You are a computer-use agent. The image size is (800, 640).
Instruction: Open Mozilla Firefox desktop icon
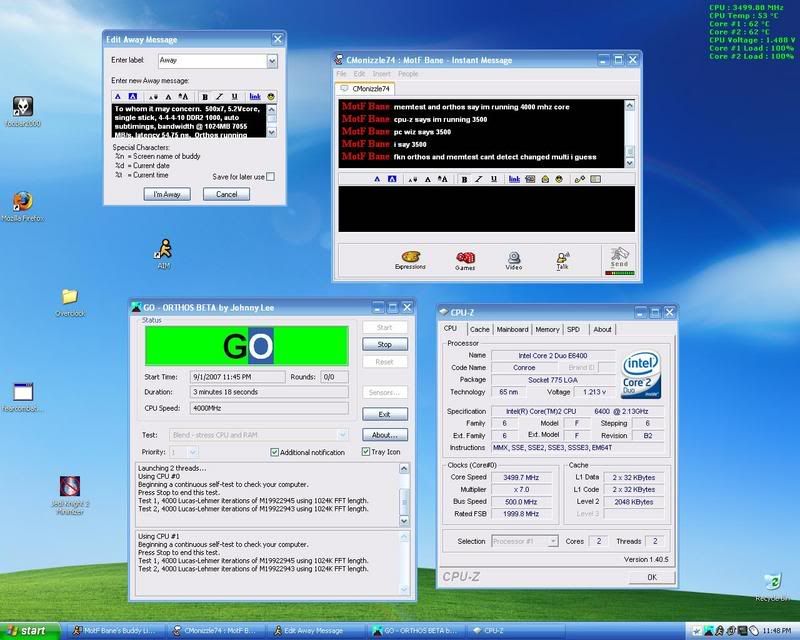pos(22,207)
